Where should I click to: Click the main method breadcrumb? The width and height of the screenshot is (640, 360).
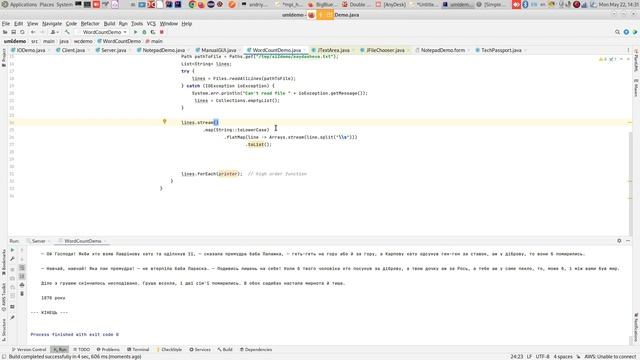pyautogui.click(x=154, y=41)
